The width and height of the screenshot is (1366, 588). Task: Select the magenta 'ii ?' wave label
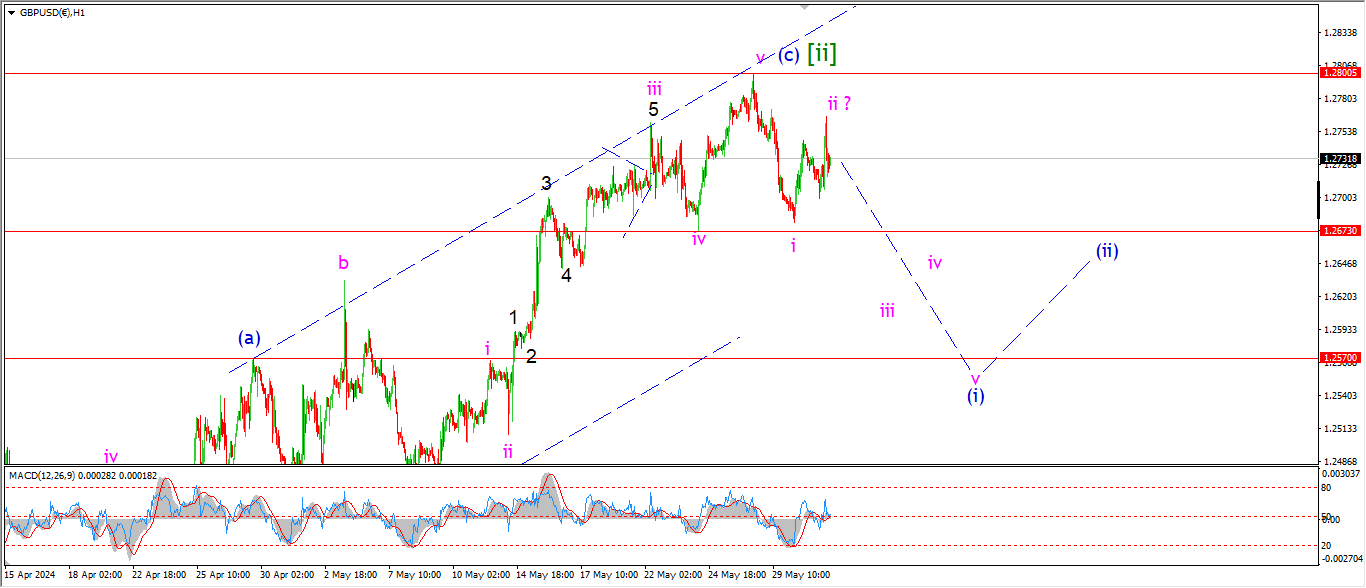point(838,102)
